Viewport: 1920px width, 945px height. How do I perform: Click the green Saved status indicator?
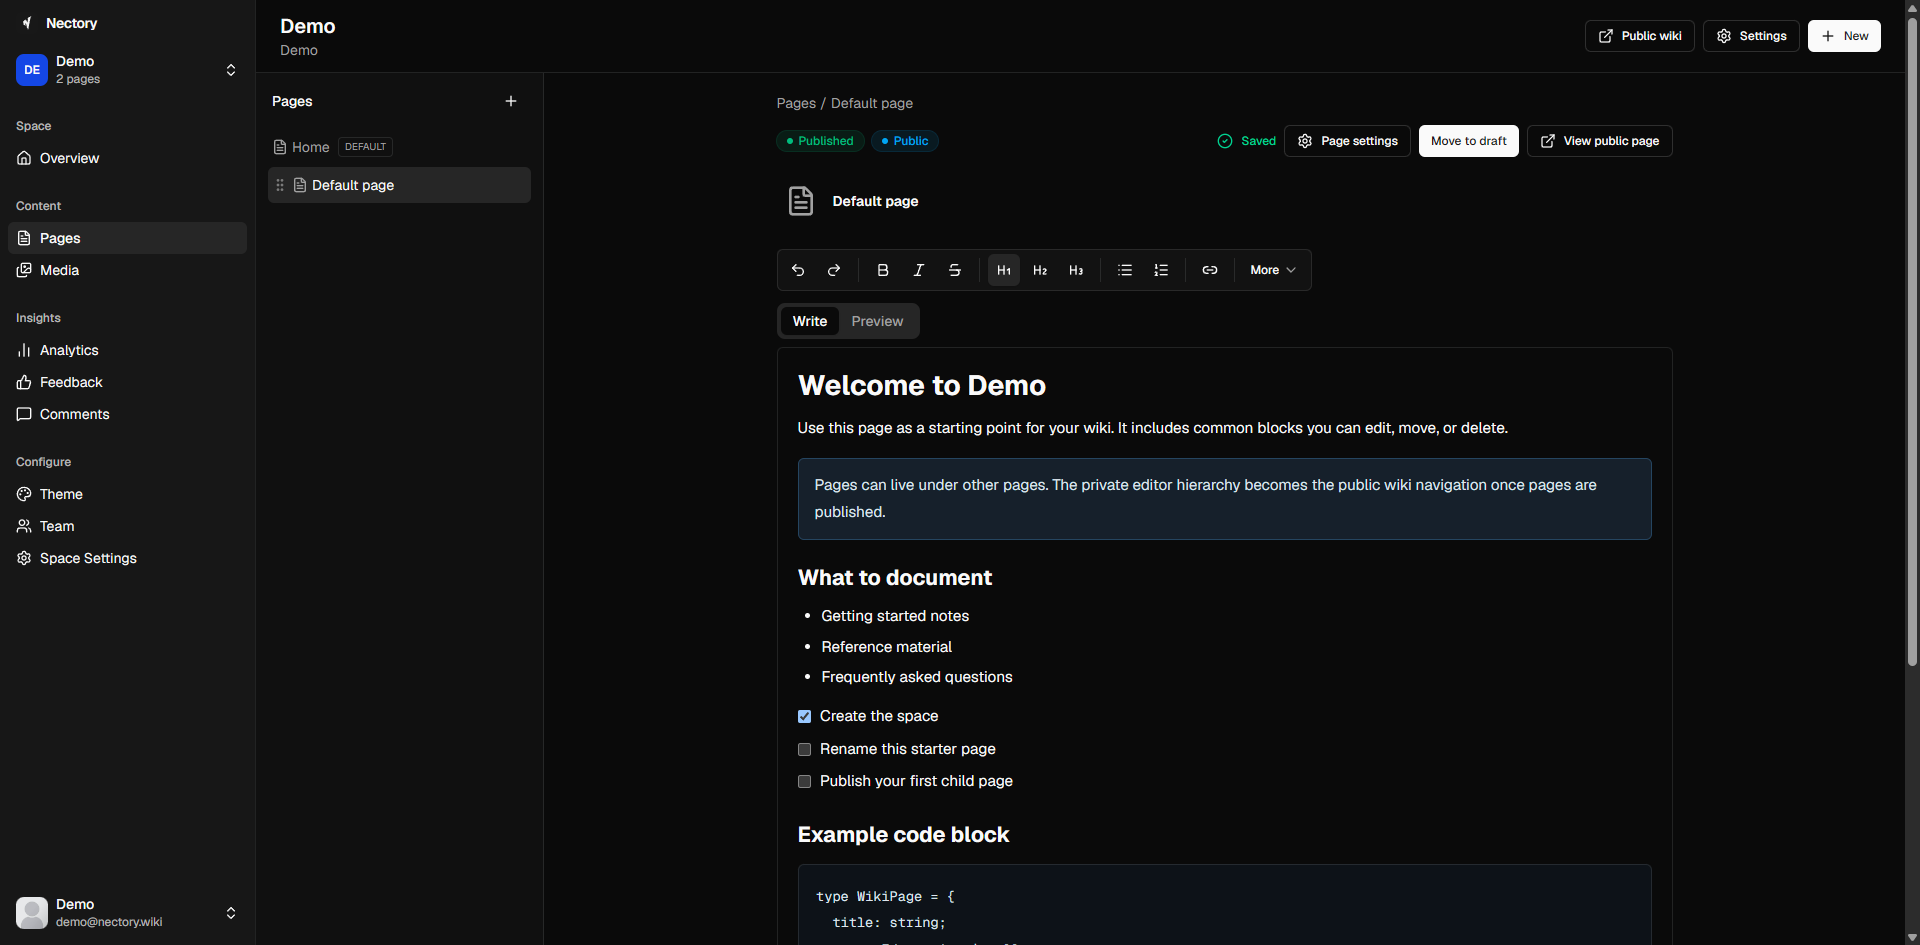[x=1247, y=141]
